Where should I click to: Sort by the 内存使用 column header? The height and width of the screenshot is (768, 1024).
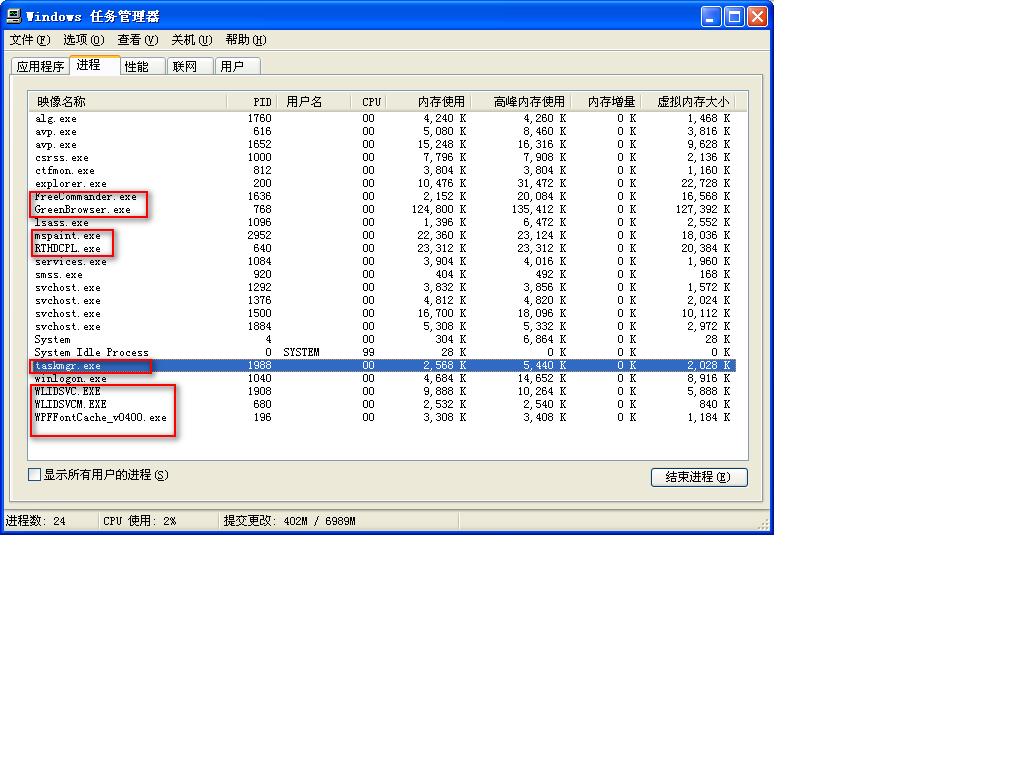[428, 102]
